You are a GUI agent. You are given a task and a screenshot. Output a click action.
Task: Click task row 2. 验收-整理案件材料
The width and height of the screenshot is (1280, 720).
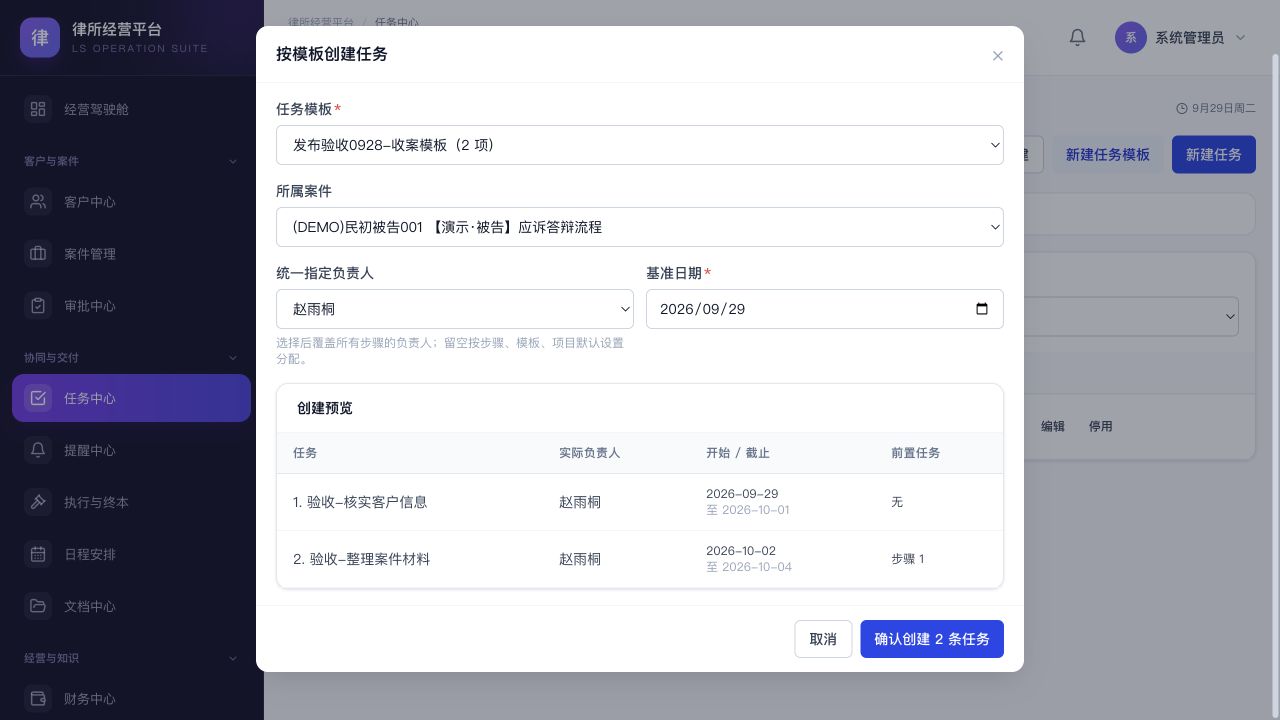(640, 559)
